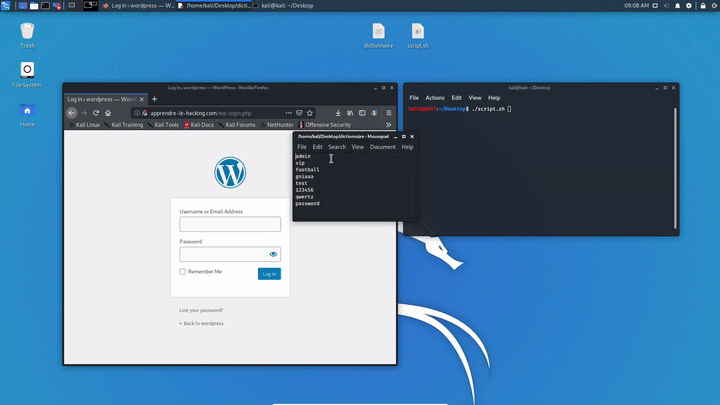The image size is (720, 405).
Task: Open Mousepad File menu
Action: pos(302,147)
